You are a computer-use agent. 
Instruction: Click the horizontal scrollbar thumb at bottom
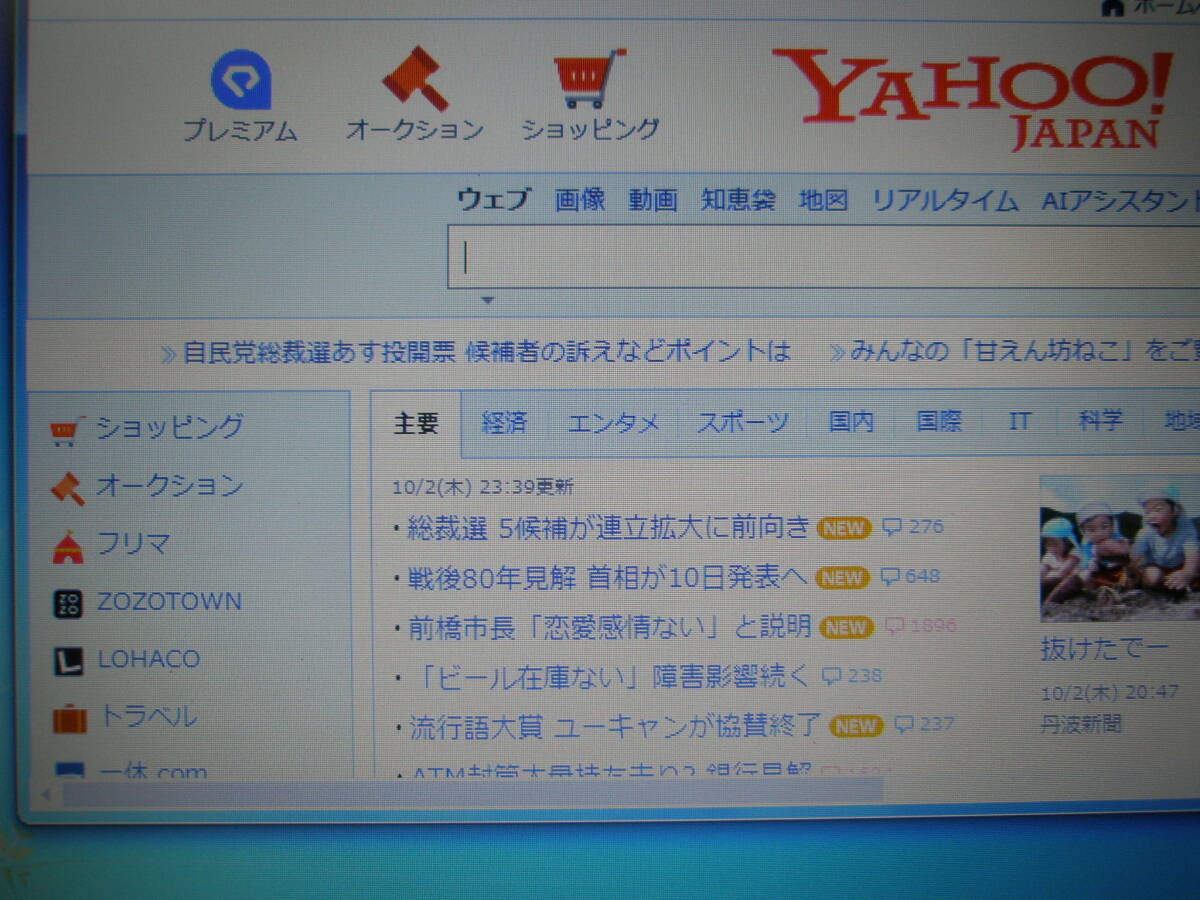(473, 794)
